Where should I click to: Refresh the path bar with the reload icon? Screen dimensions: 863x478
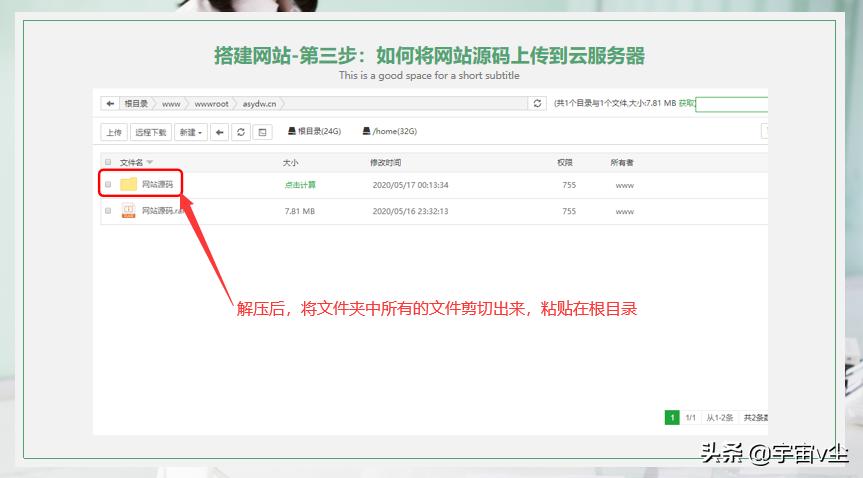pyautogui.click(x=537, y=104)
